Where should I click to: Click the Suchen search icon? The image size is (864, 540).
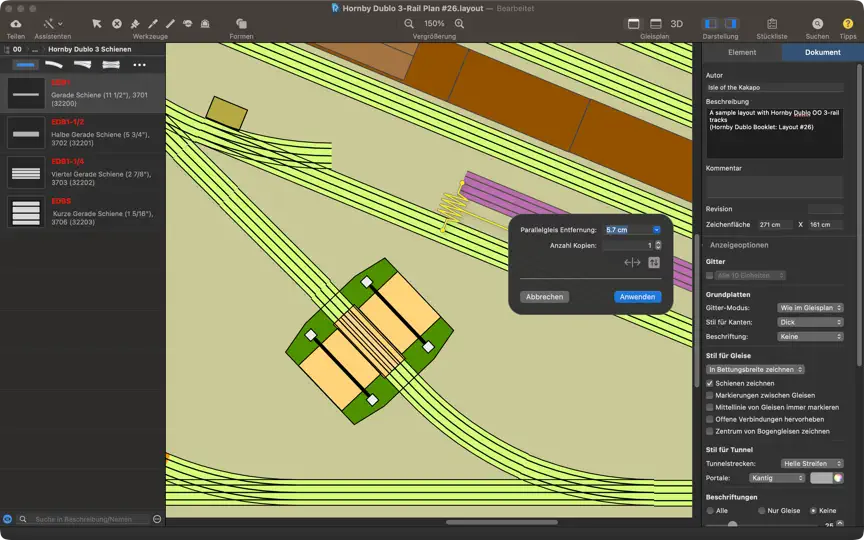817,24
